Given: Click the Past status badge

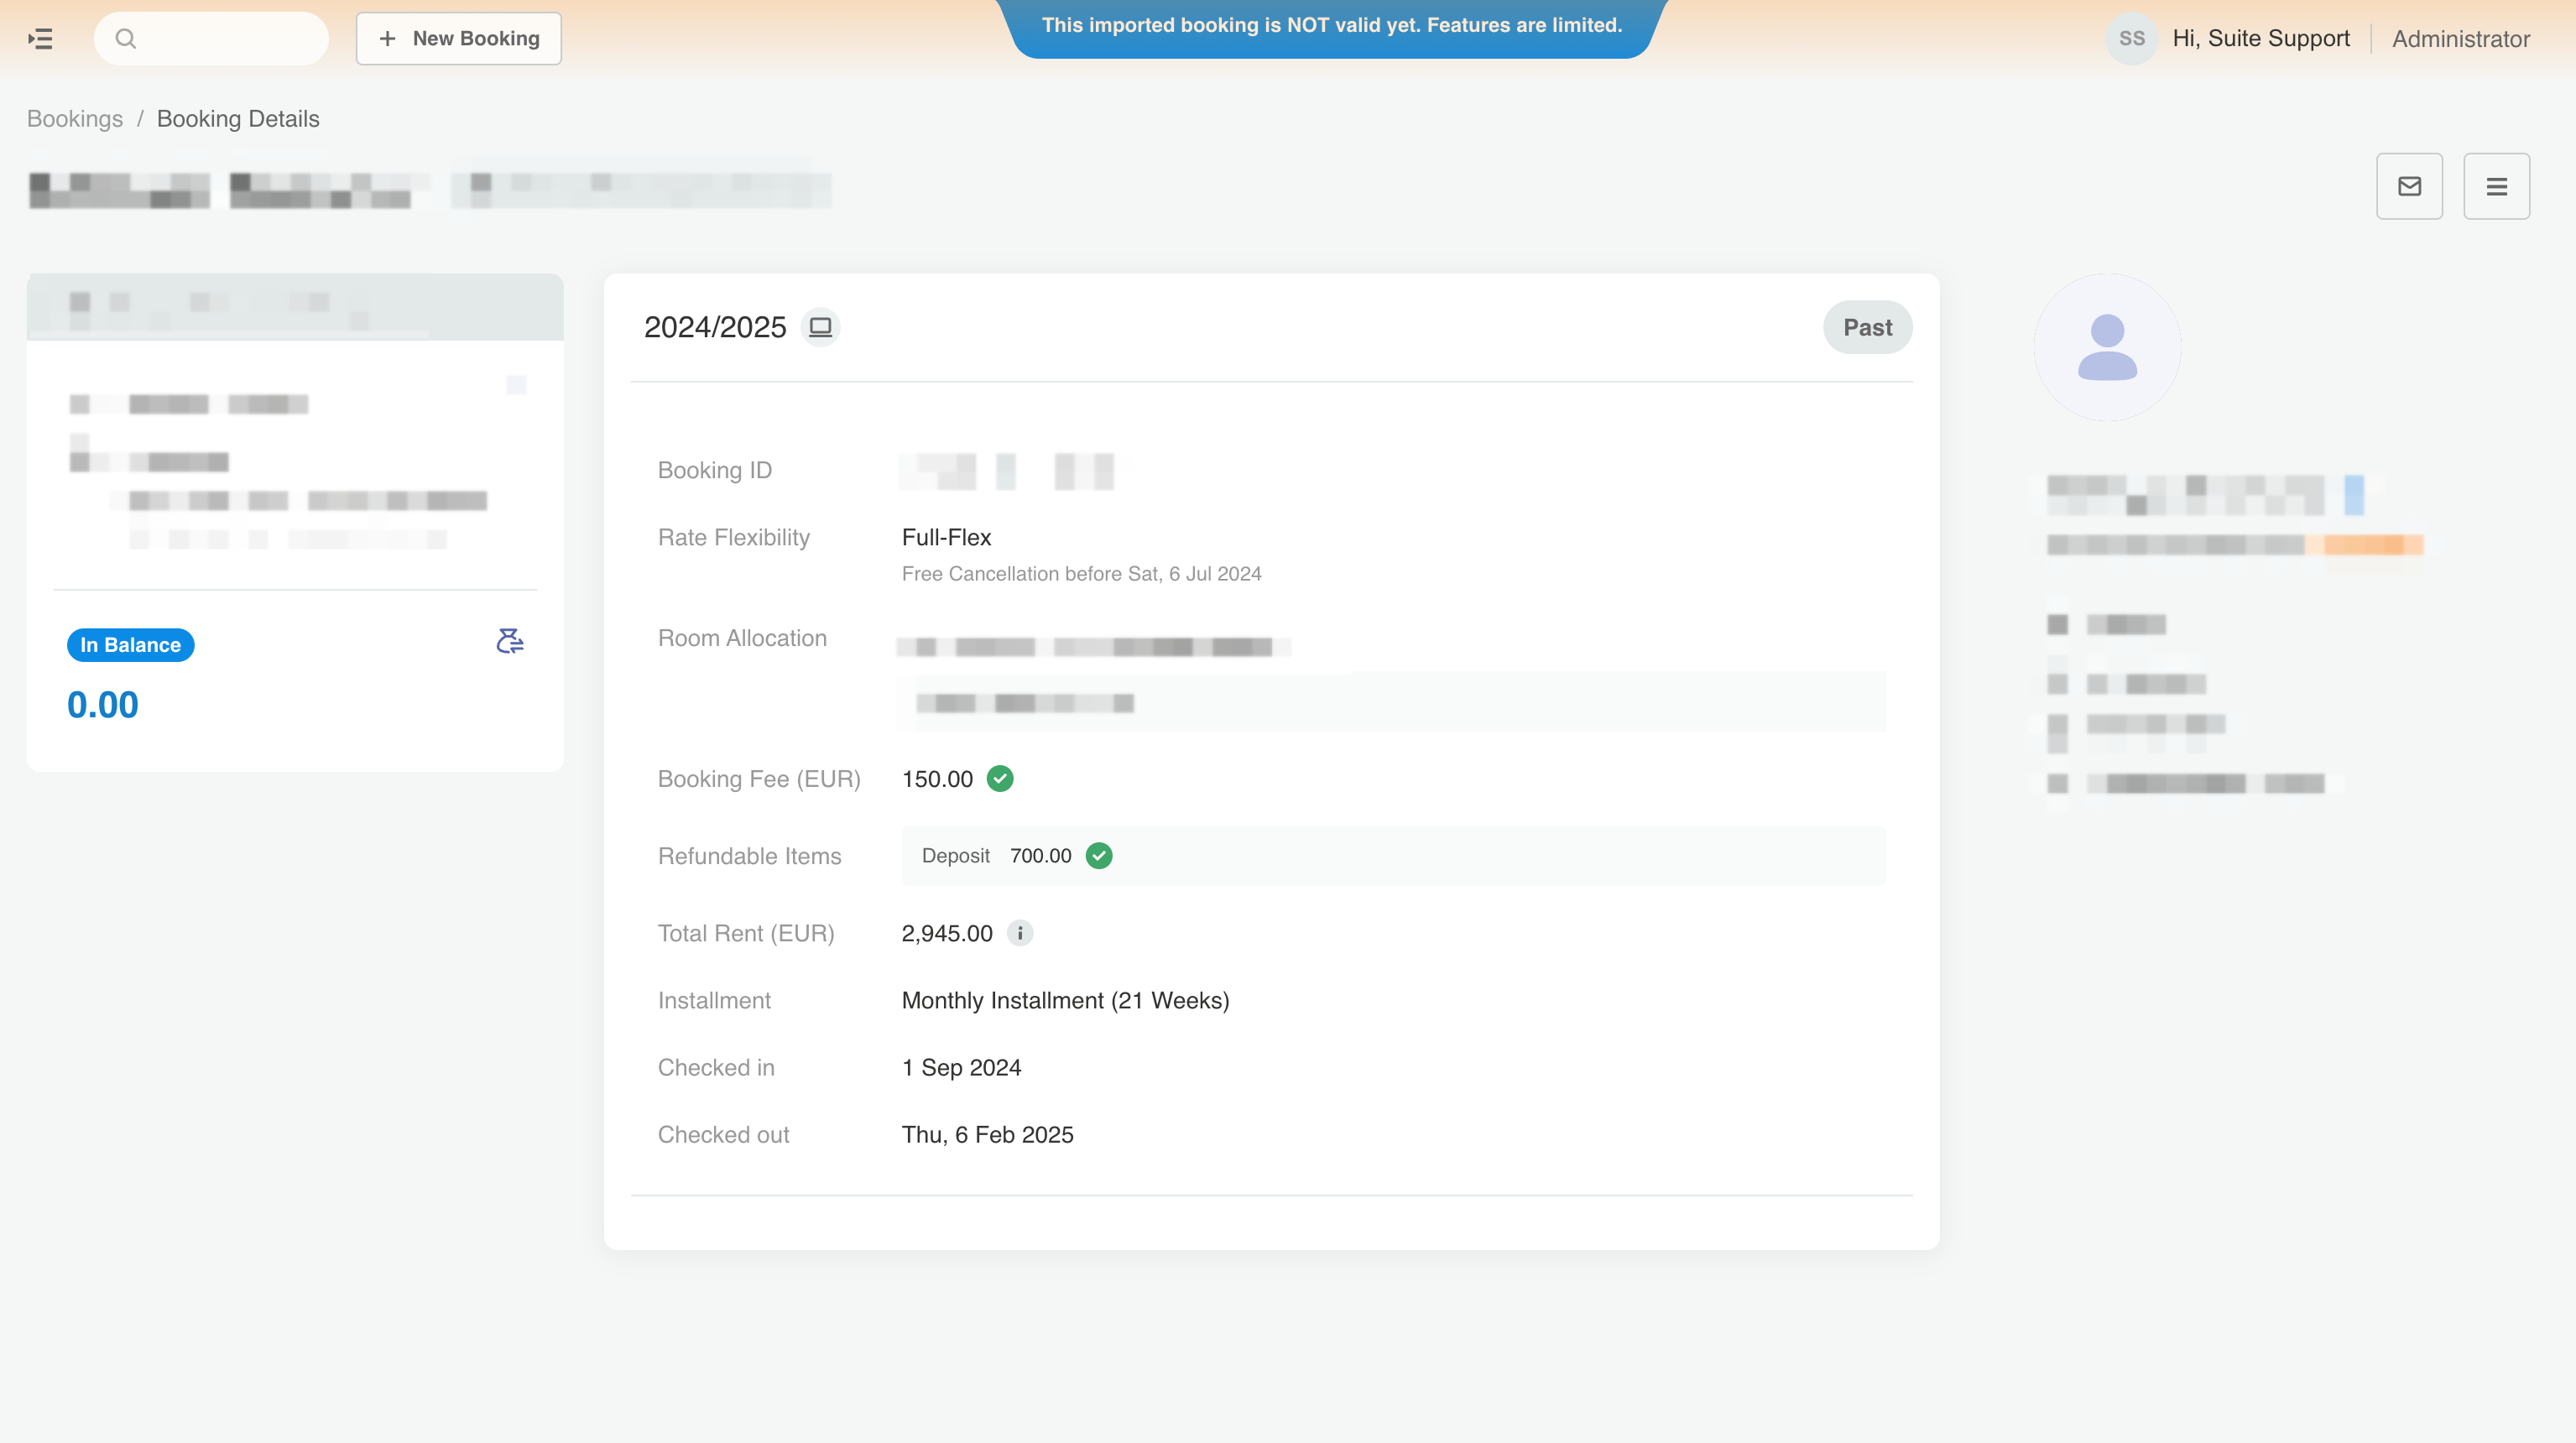Looking at the screenshot, I should (1867, 328).
